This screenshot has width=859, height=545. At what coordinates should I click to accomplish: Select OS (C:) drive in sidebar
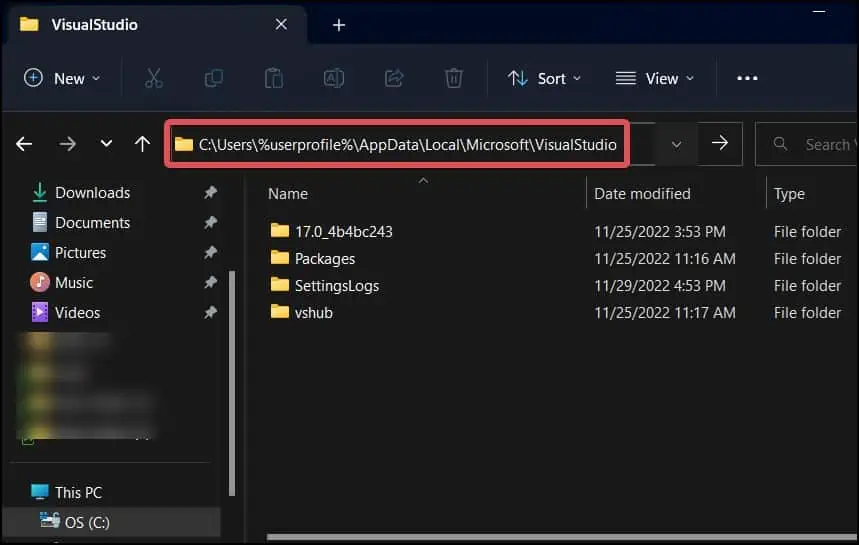[112, 522]
